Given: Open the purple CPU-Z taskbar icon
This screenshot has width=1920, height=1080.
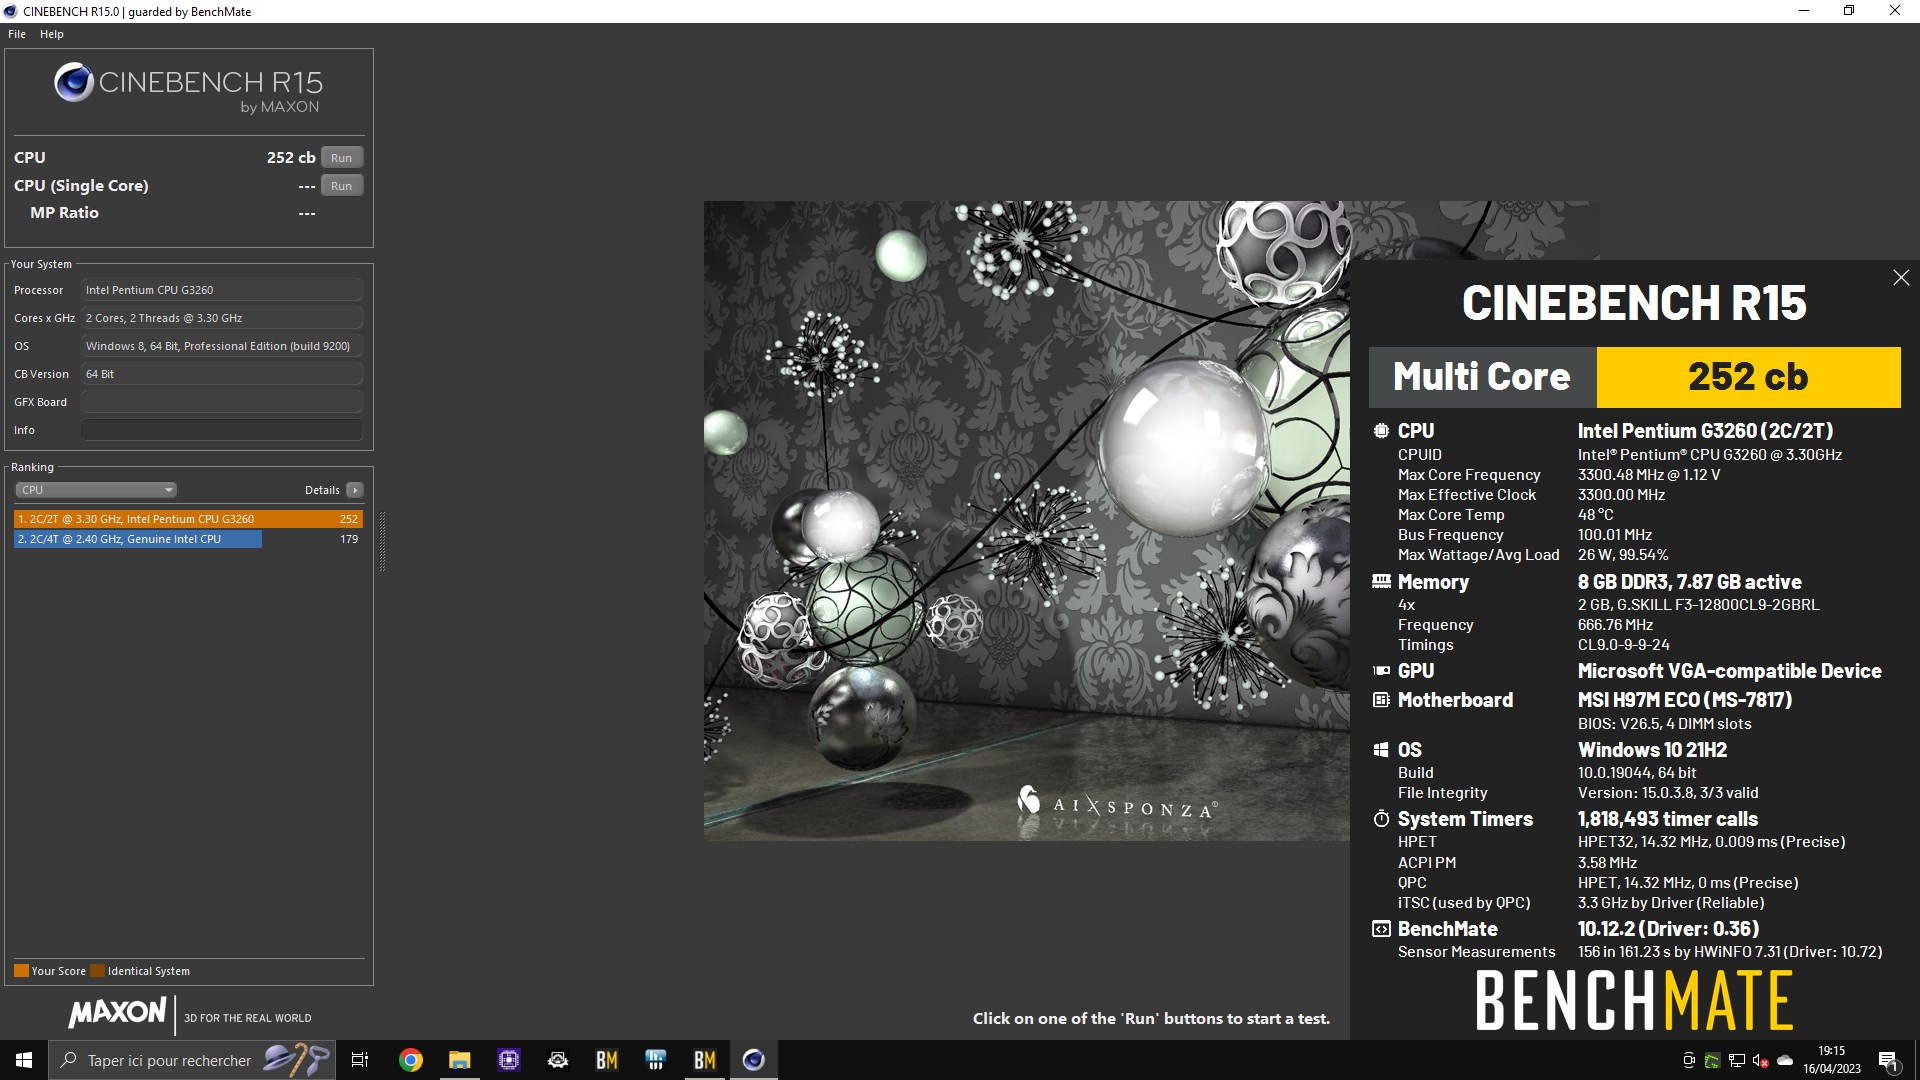Looking at the screenshot, I should click(x=508, y=1060).
